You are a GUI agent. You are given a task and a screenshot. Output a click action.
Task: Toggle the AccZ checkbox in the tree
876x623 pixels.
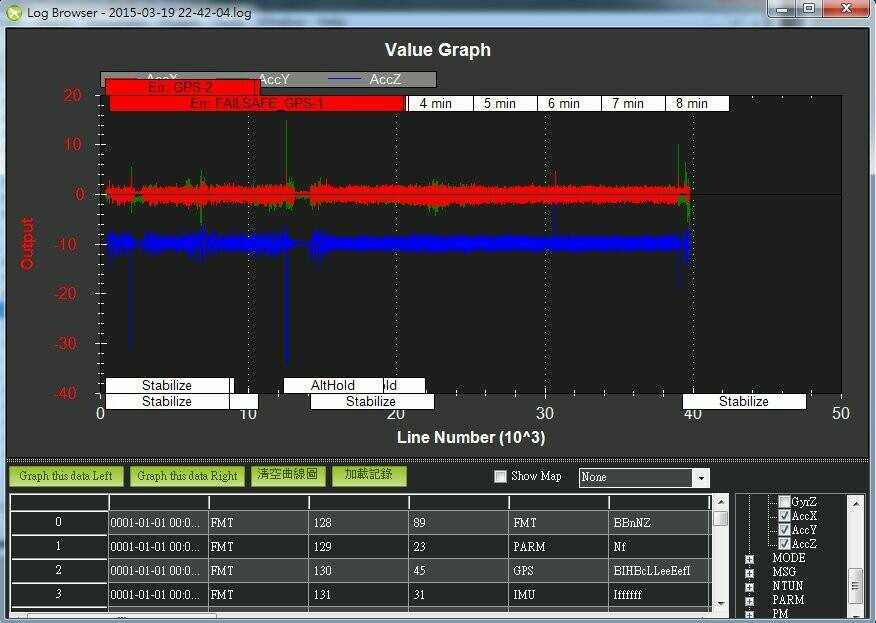coord(784,543)
